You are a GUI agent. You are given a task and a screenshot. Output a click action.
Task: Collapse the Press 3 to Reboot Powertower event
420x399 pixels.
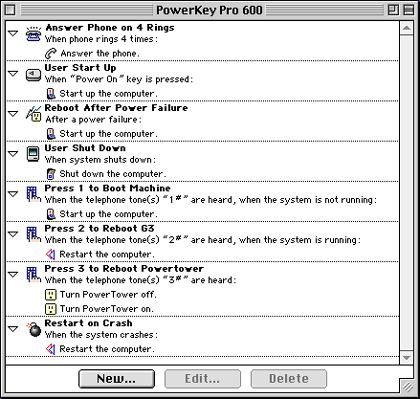click(x=13, y=274)
